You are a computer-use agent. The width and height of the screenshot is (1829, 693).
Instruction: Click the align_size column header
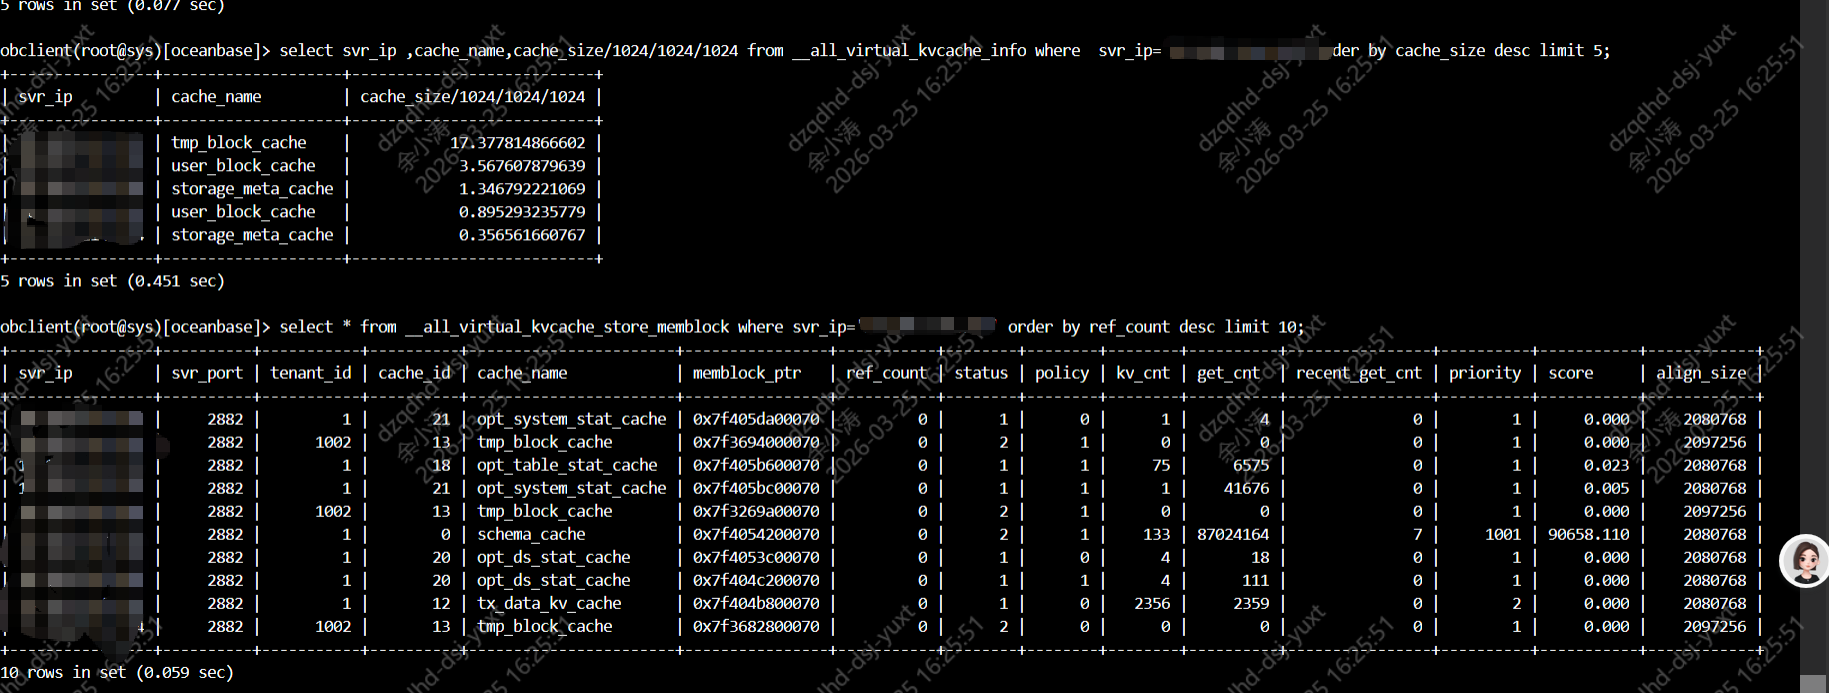click(1701, 373)
